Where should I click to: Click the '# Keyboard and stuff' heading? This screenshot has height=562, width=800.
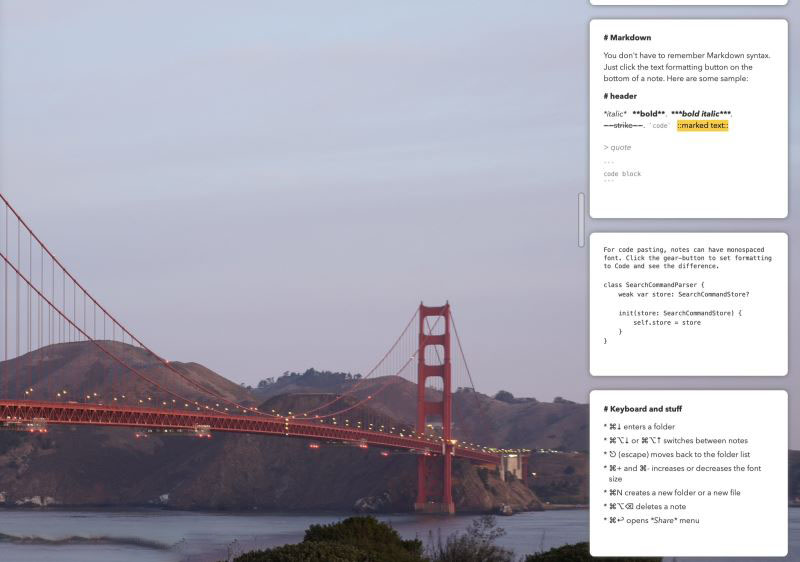coord(642,409)
